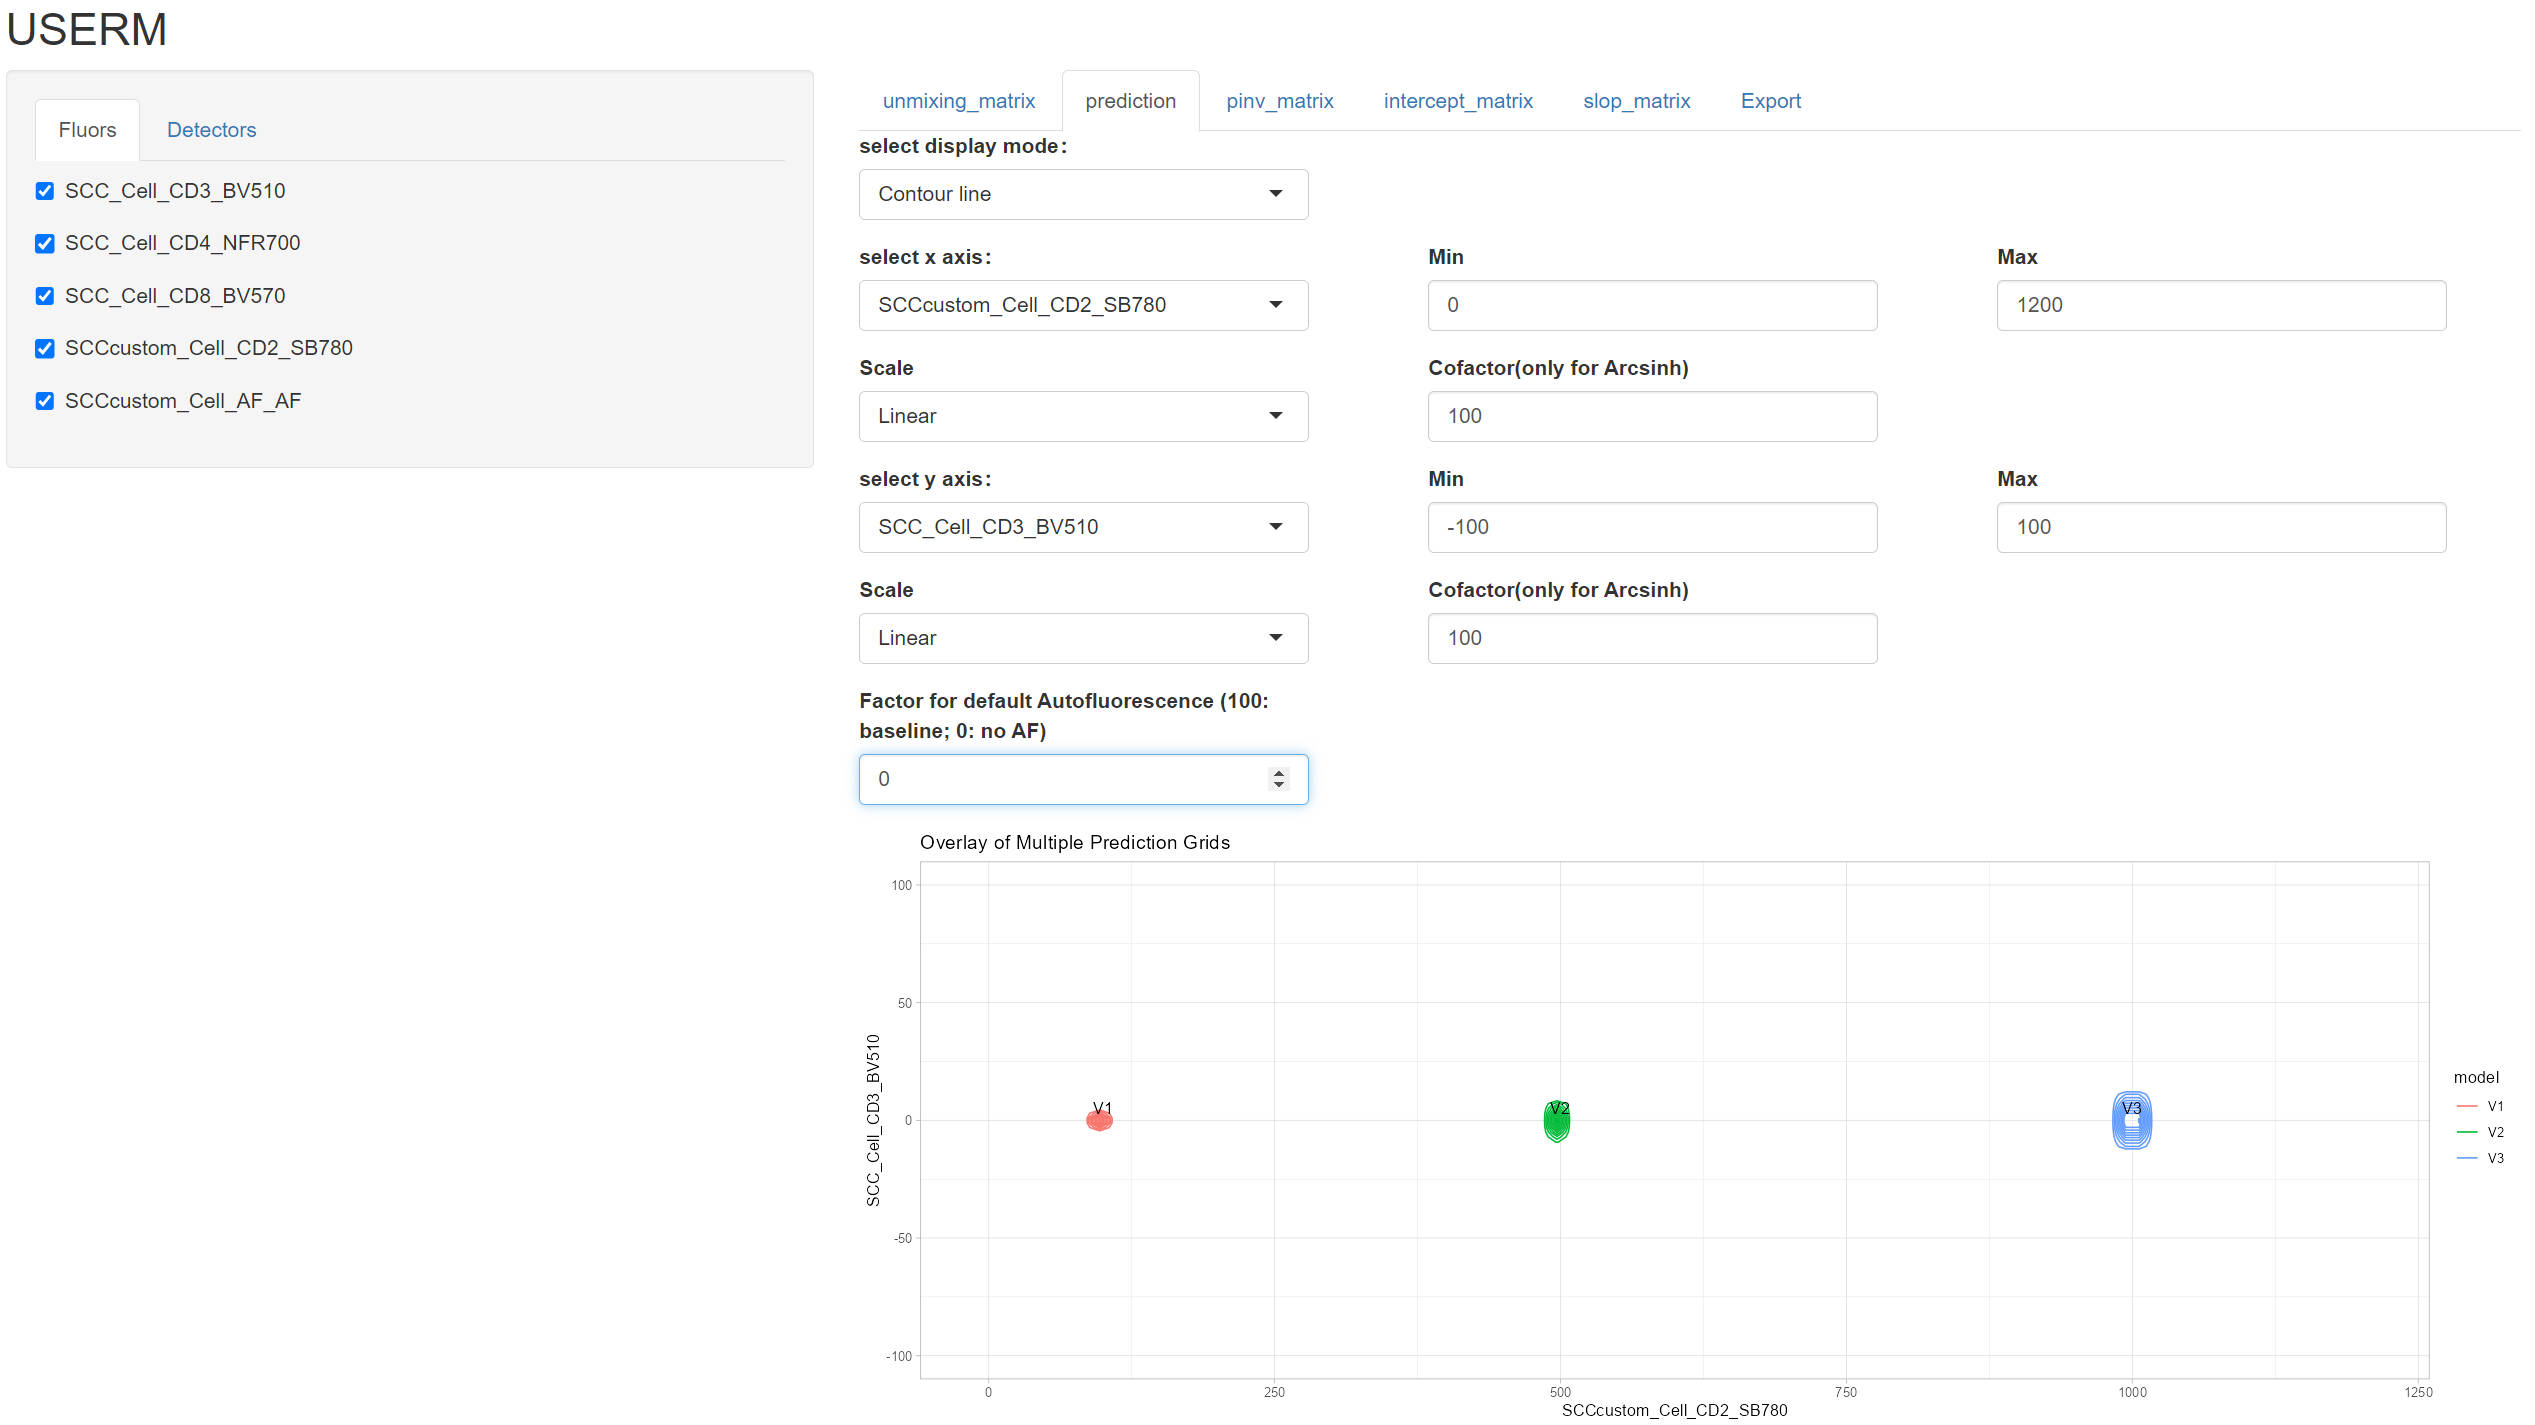Viewport: 2535px width, 1425px height.
Task: Switch to the pinv_matrix tab
Action: pyautogui.click(x=1279, y=101)
